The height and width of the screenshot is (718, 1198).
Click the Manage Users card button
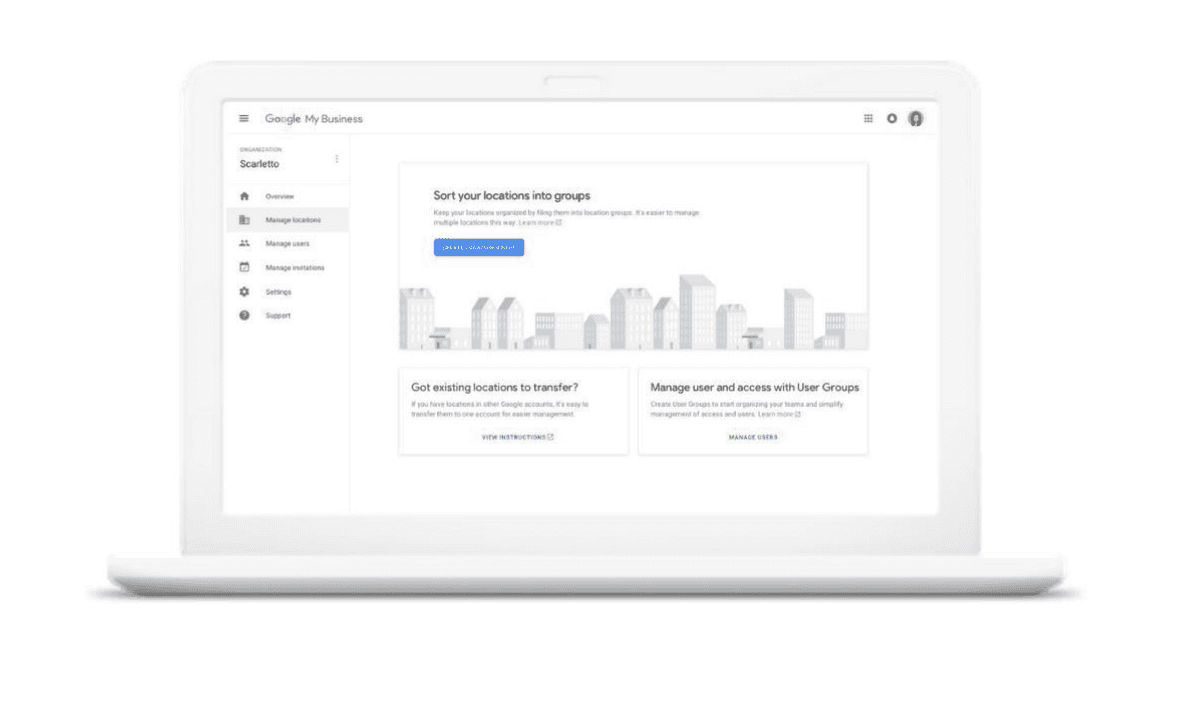point(752,437)
